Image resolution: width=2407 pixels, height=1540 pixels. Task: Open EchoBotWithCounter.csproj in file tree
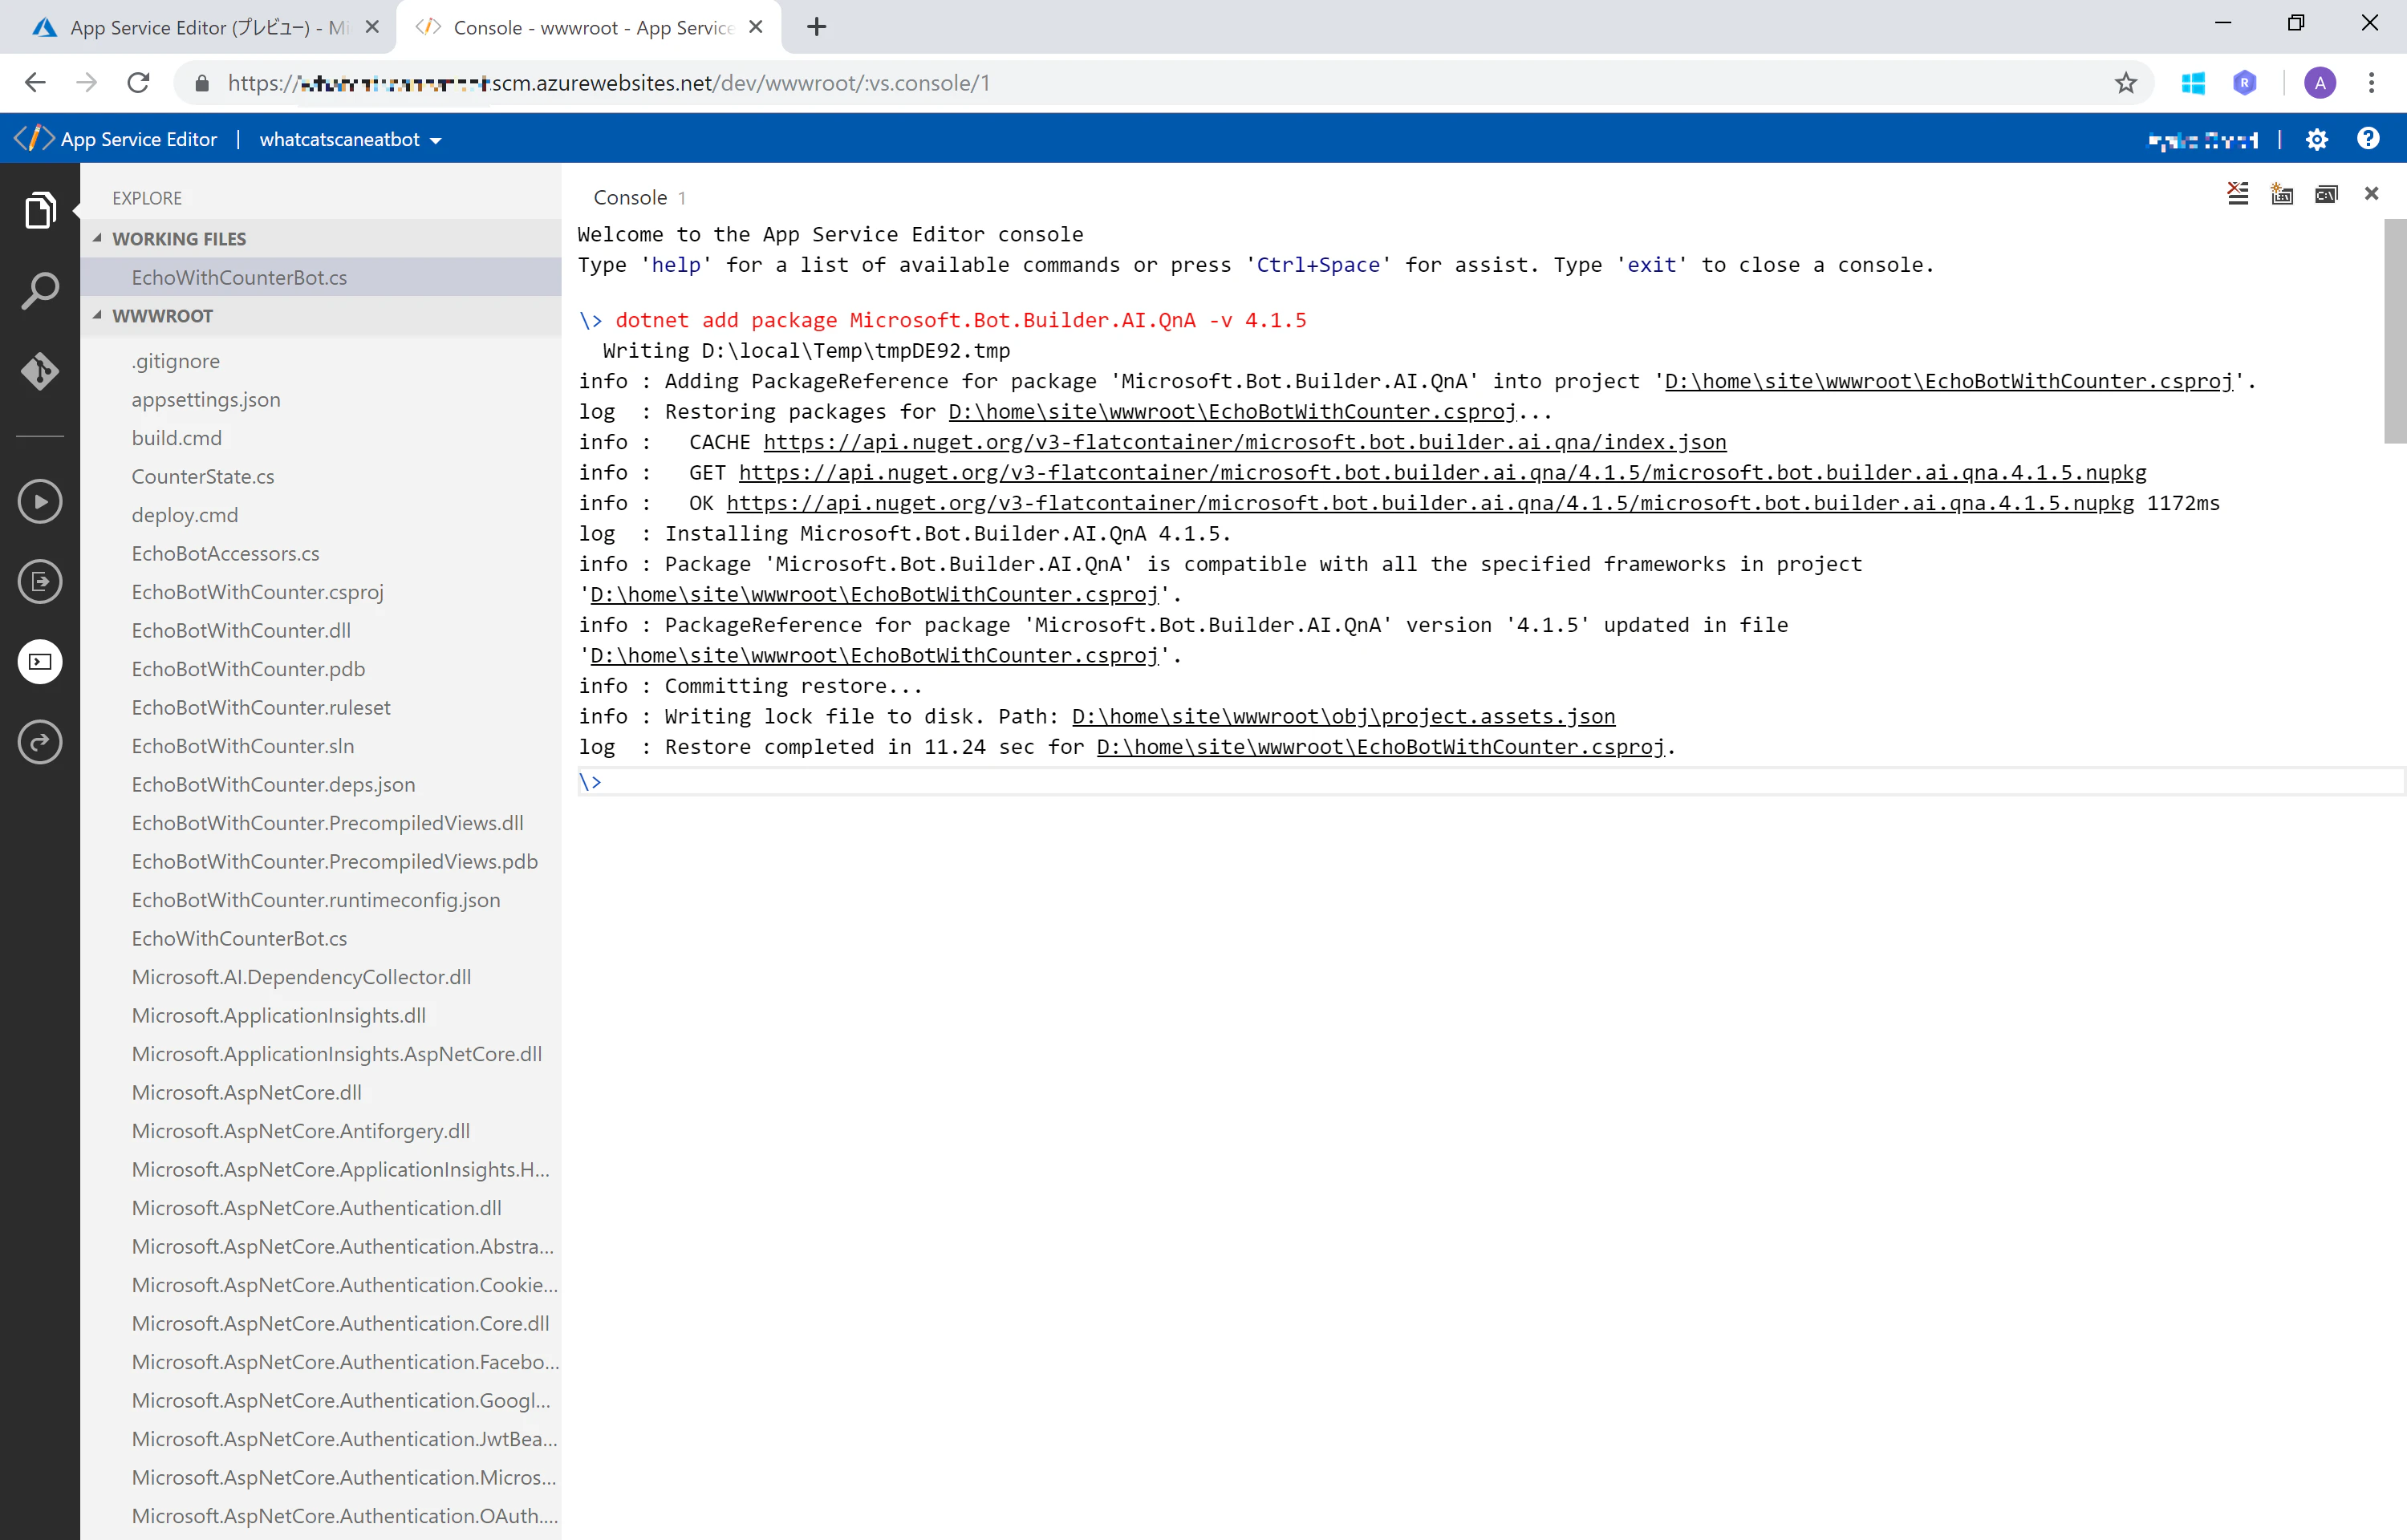click(257, 592)
